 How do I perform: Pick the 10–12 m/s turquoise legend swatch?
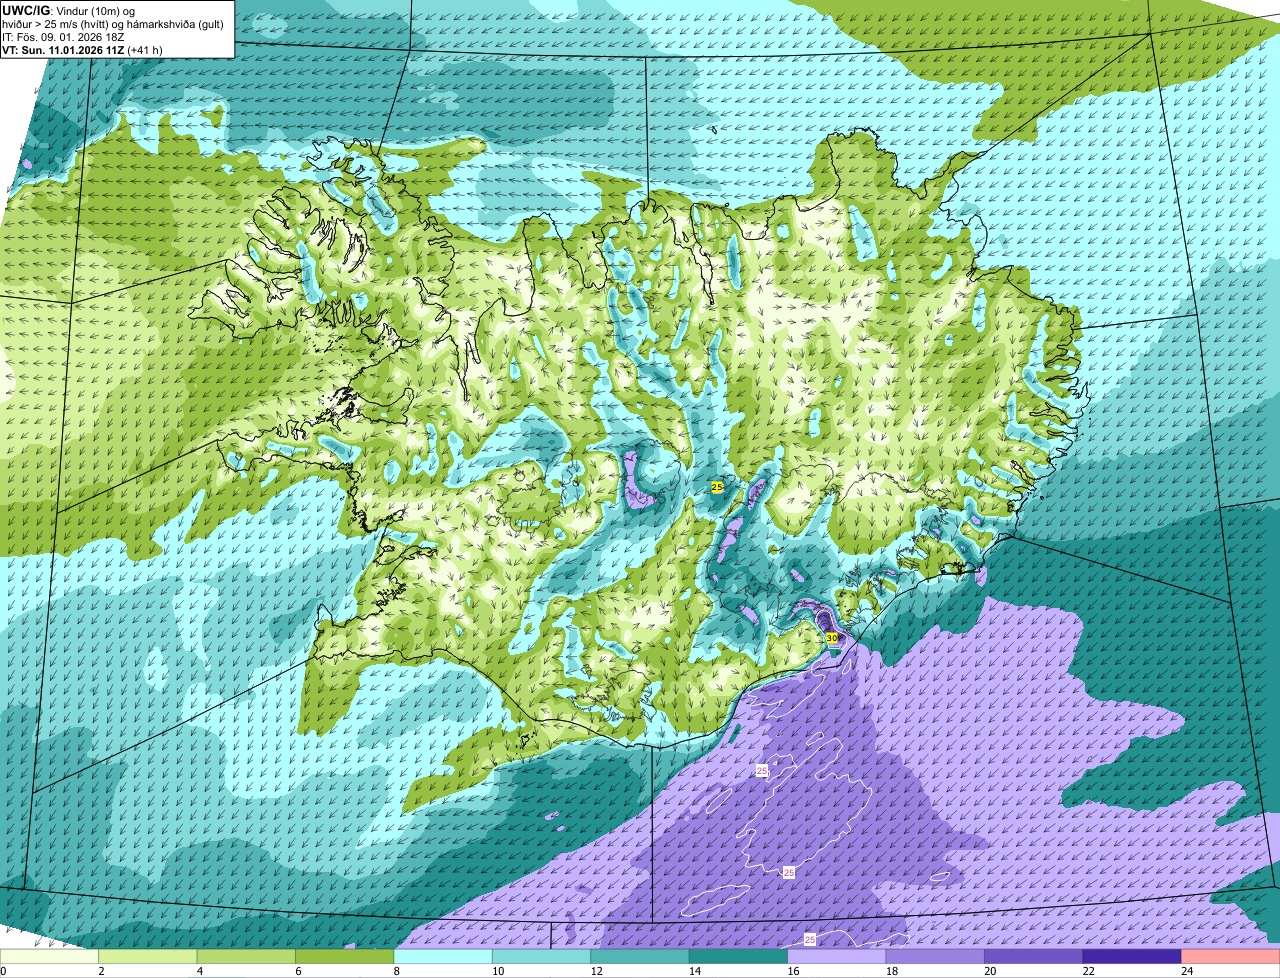542,957
